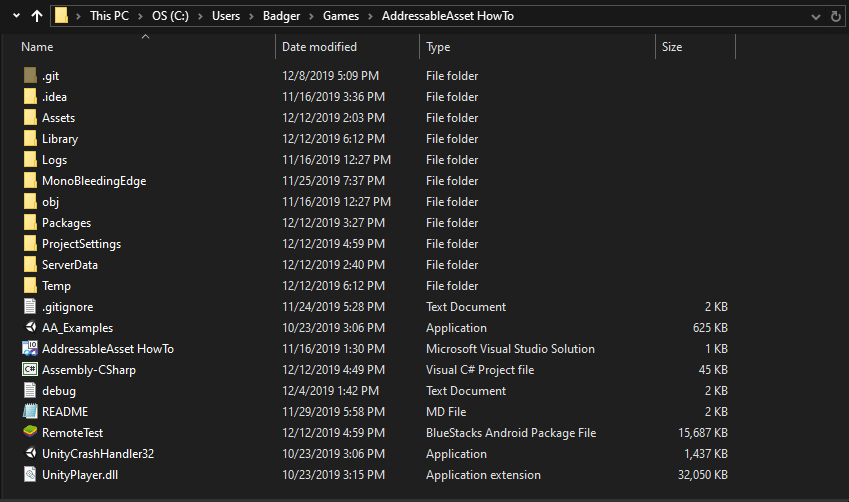849x502 pixels.
Task: Click the Up one level arrow
Action: [37, 16]
